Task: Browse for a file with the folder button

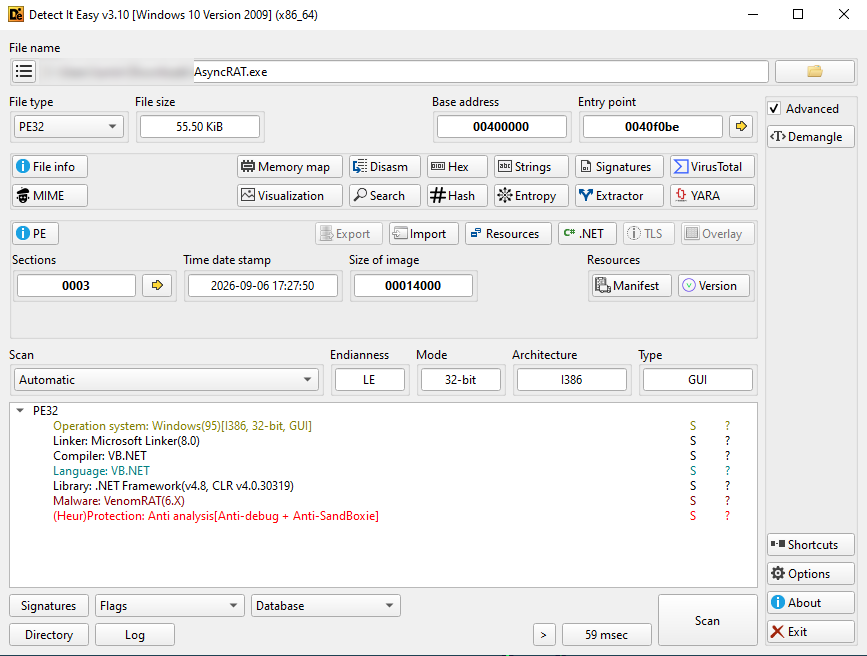Action: coord(814,71)
